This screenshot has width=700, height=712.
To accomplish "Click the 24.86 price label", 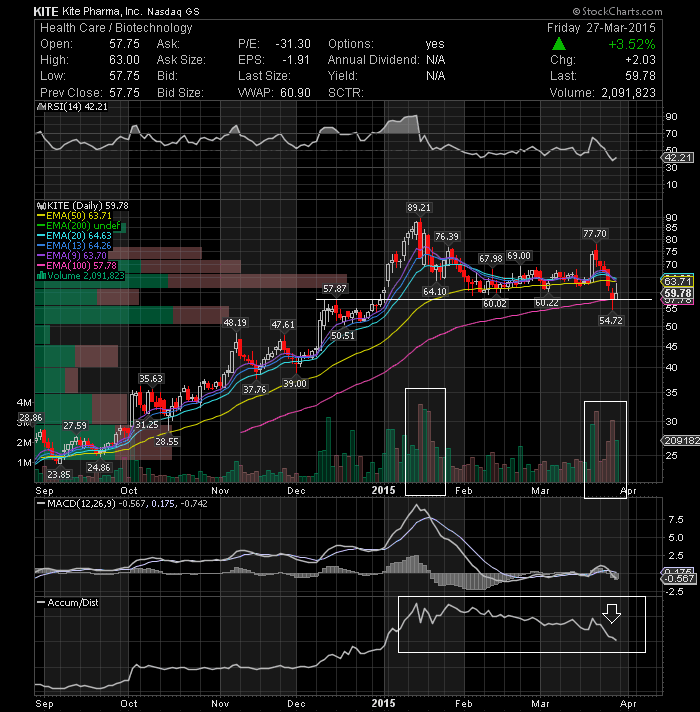I will coord(99,468).
